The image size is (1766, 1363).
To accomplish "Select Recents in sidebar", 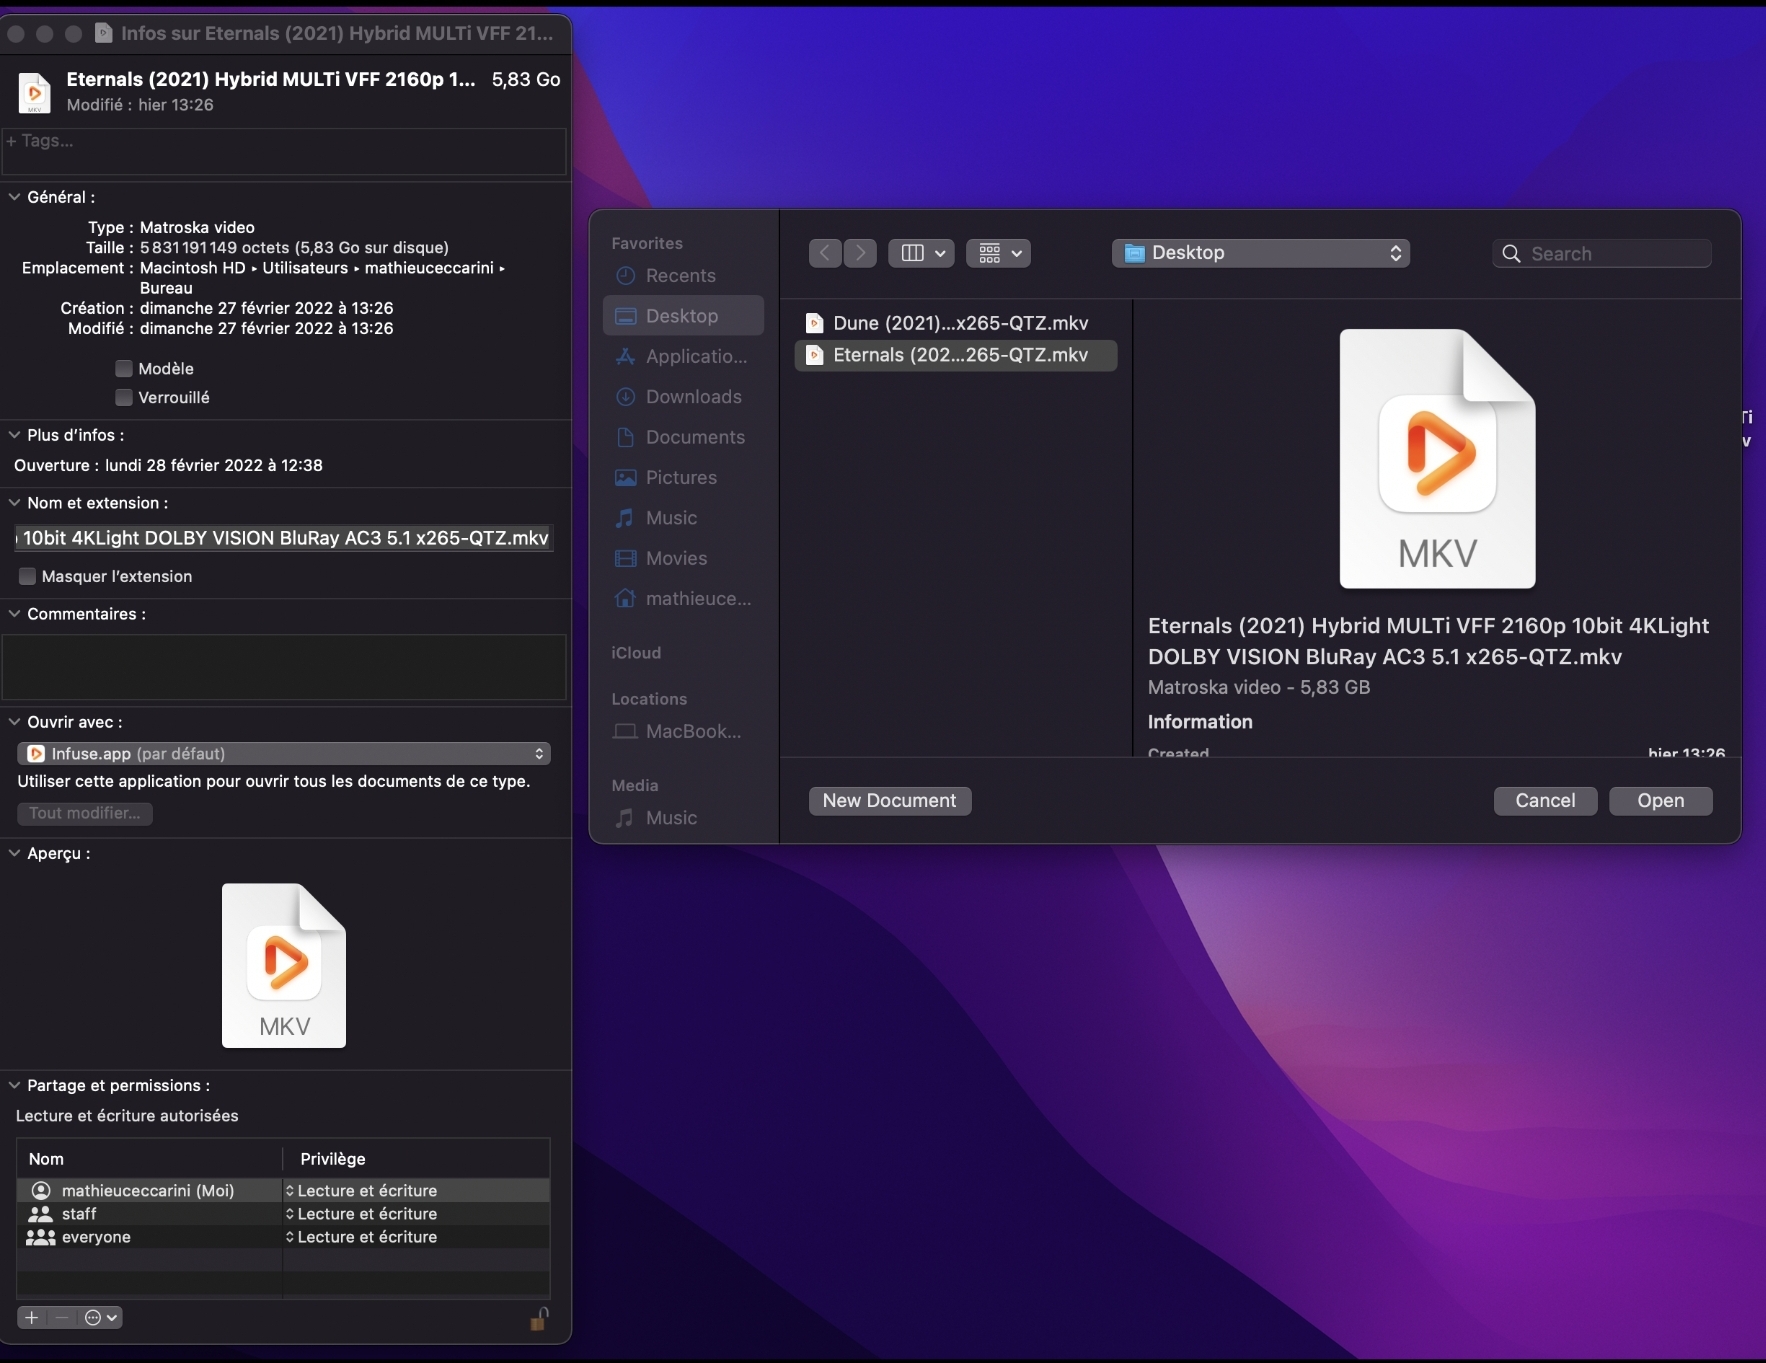I will point(681,276).
